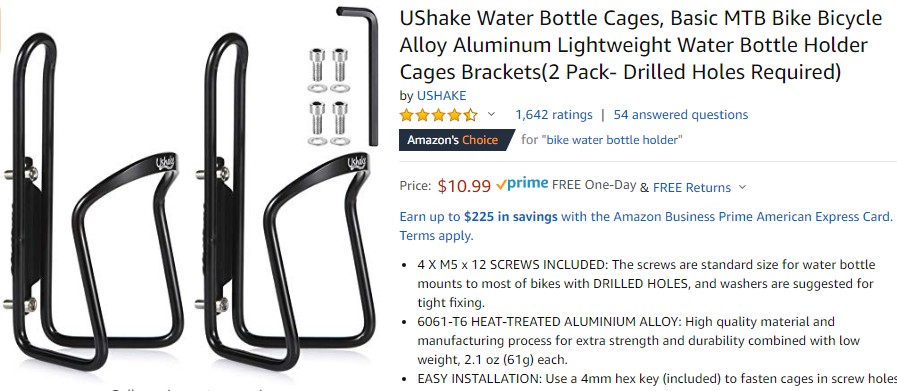Click the hex key in product image

(x=362, y=76)
